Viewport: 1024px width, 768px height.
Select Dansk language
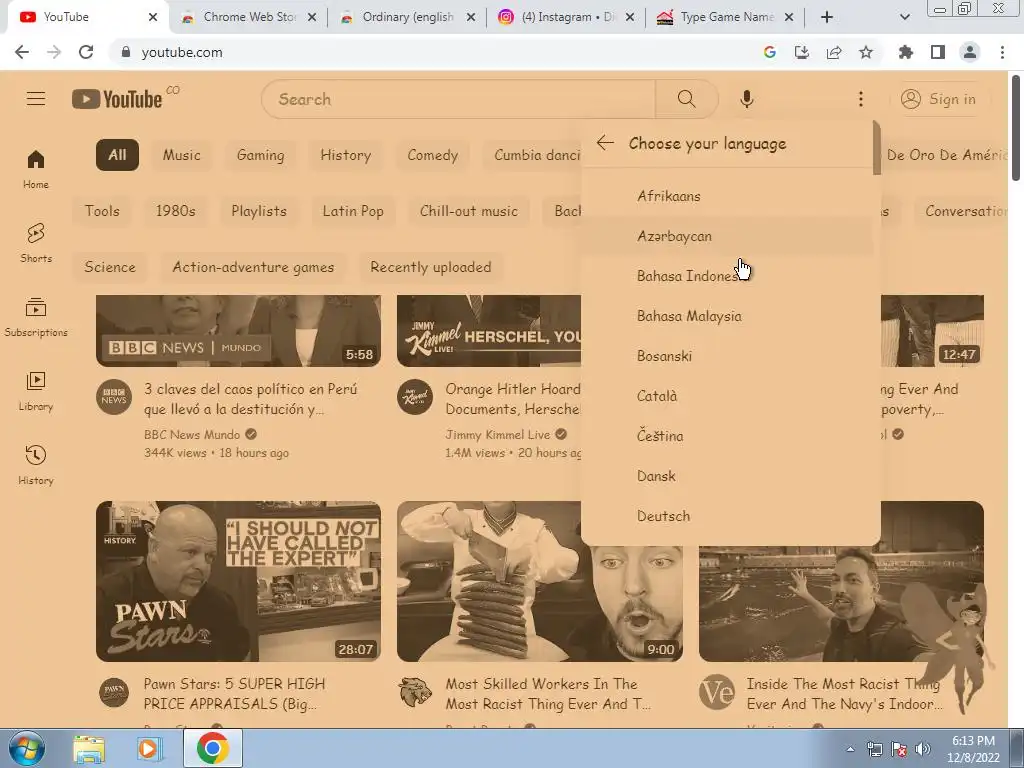coord(727,475)
